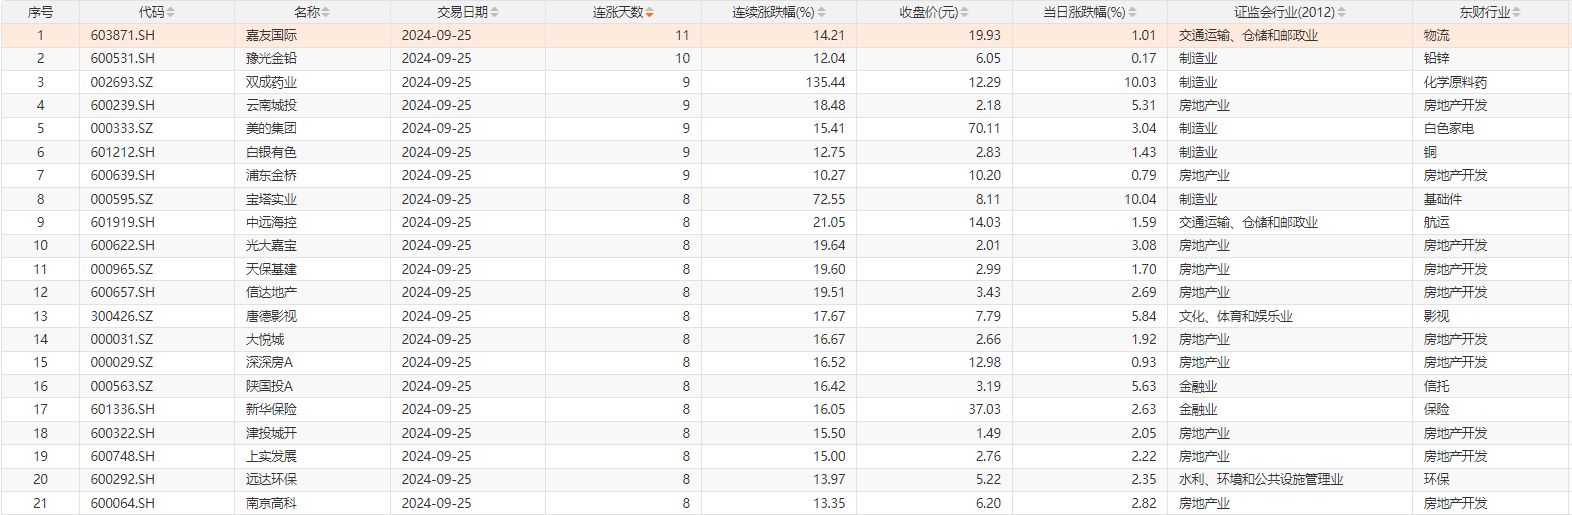Viewport: 1572px width, 515px height.
Task: Sort by 东财行业 sort icon
Action: tap(1517, 12)
